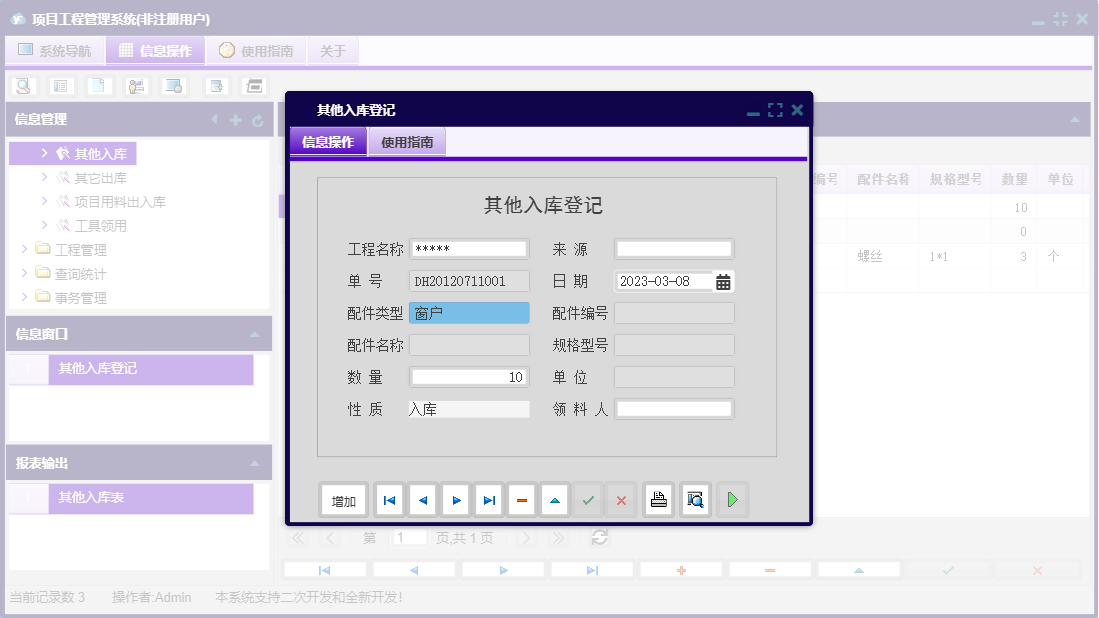This screenshot has height=618, width=1099.
Task: Click the 增加 button in the dialog
Action: tap(343, 500)
